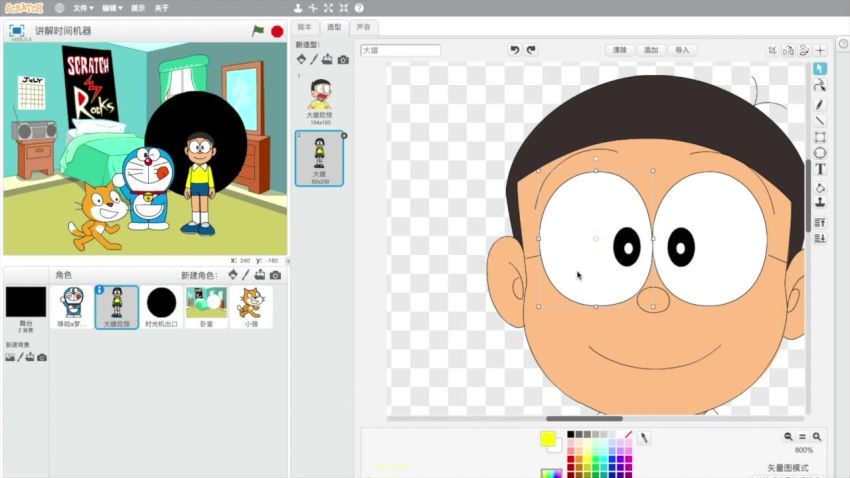This screenshot has width=850, height=478.
Task: Delete the selected second costume
Action: pos(344,135)
